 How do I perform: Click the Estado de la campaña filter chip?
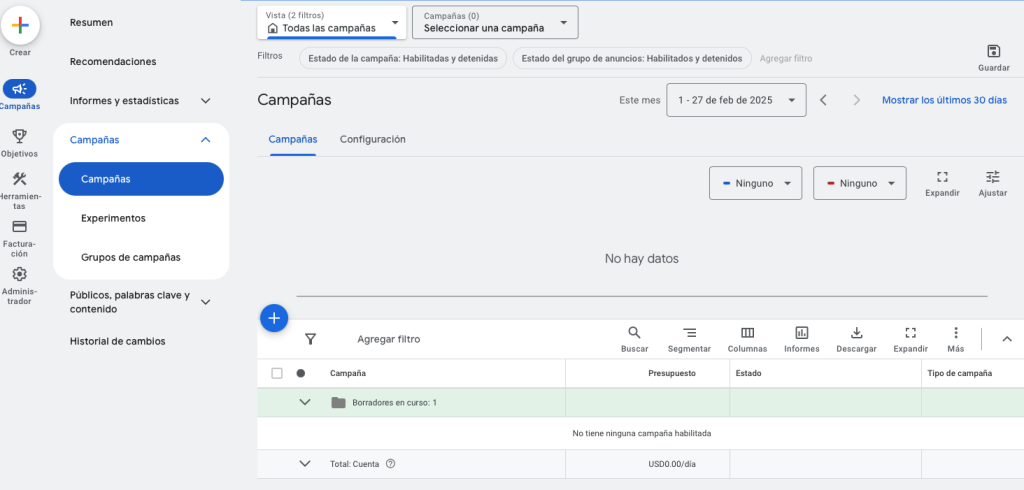pyautogui.click(x=402, y=58)
